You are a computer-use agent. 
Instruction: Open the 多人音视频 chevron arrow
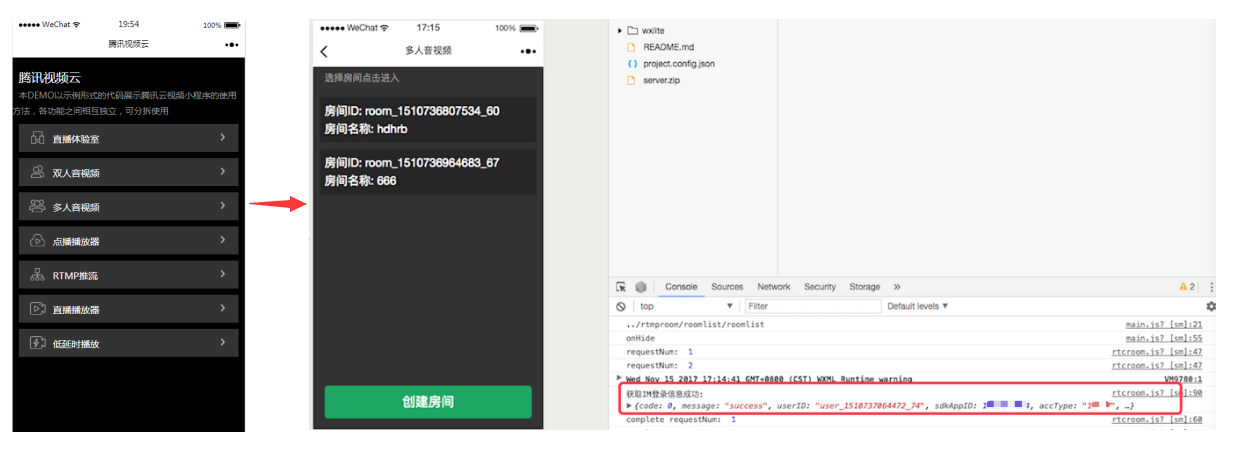[223, 206]
